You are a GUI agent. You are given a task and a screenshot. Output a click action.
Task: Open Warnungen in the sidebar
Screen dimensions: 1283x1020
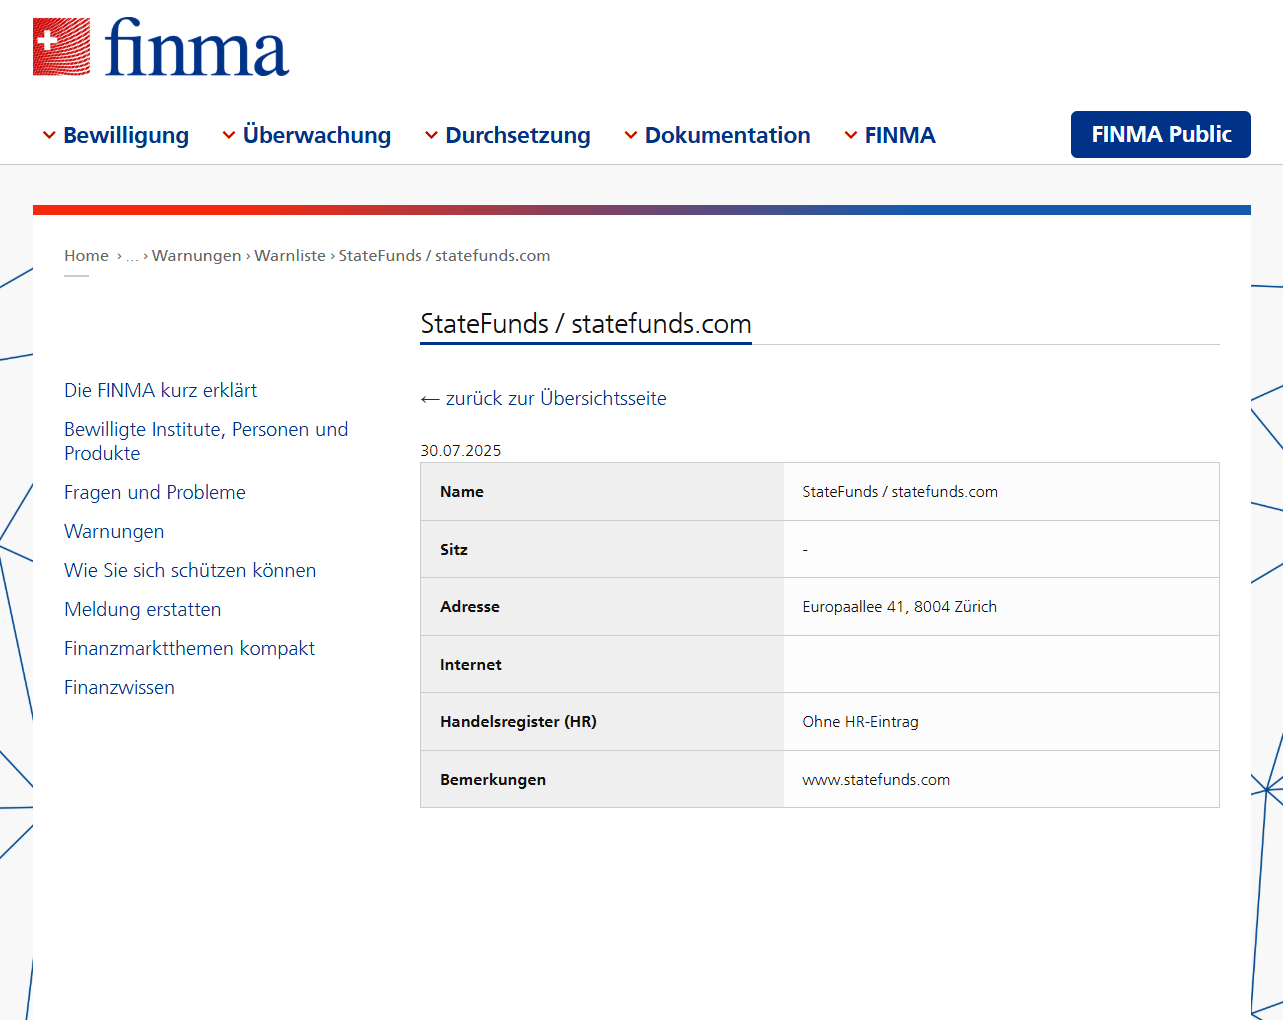(x=114, y=531)
